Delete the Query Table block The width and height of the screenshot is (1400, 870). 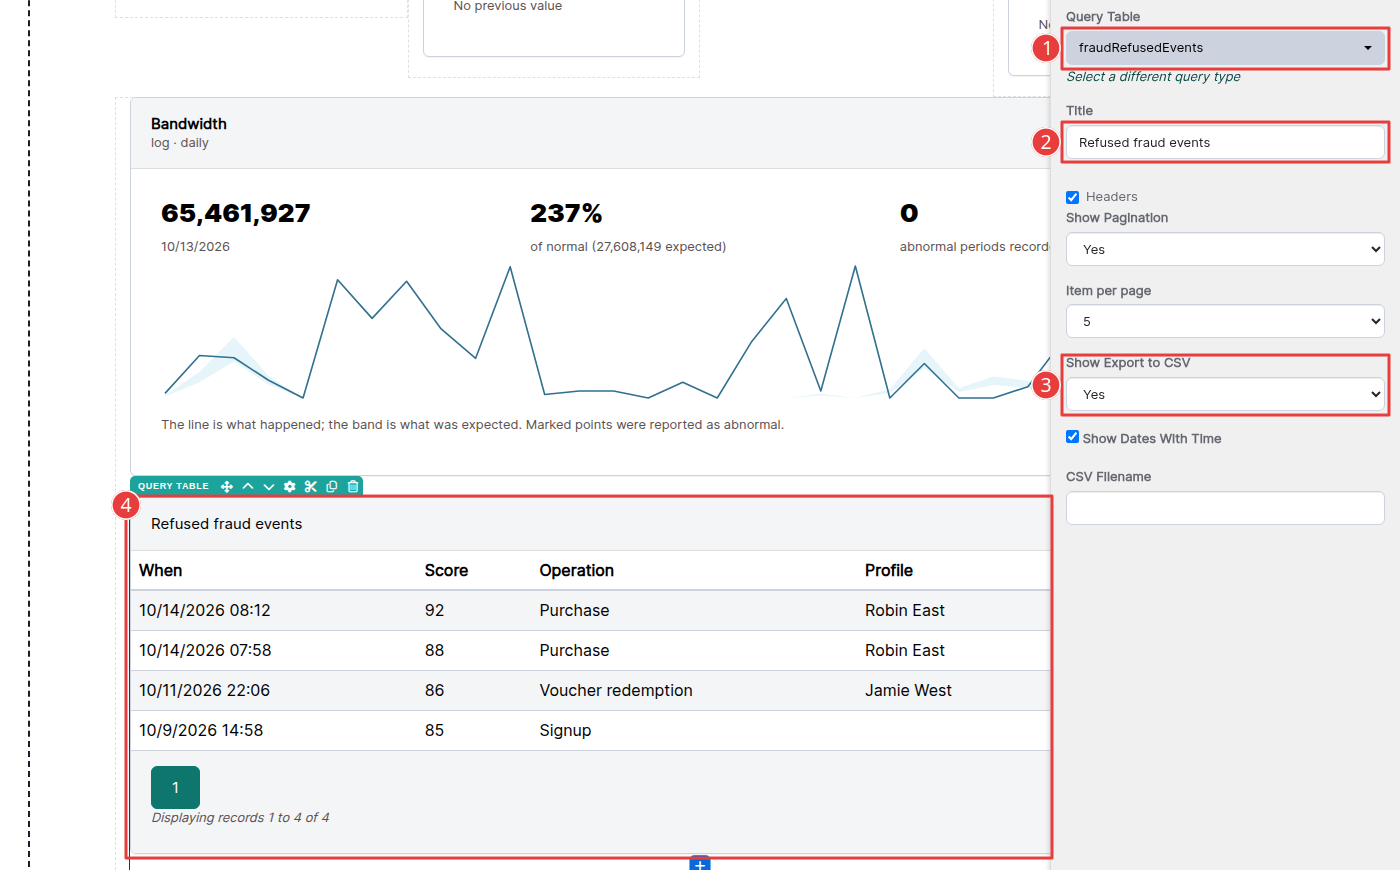(353, 486)
